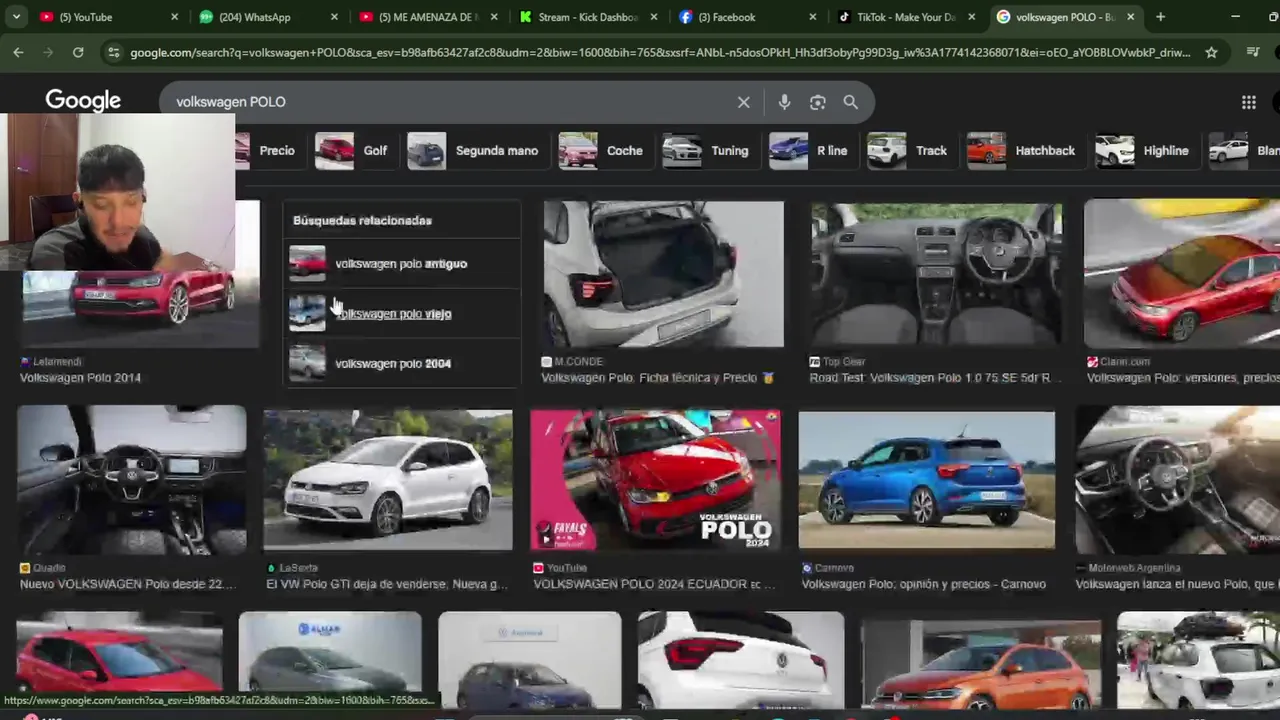Open Ficha técnica y Precio result

pos(657,378)
